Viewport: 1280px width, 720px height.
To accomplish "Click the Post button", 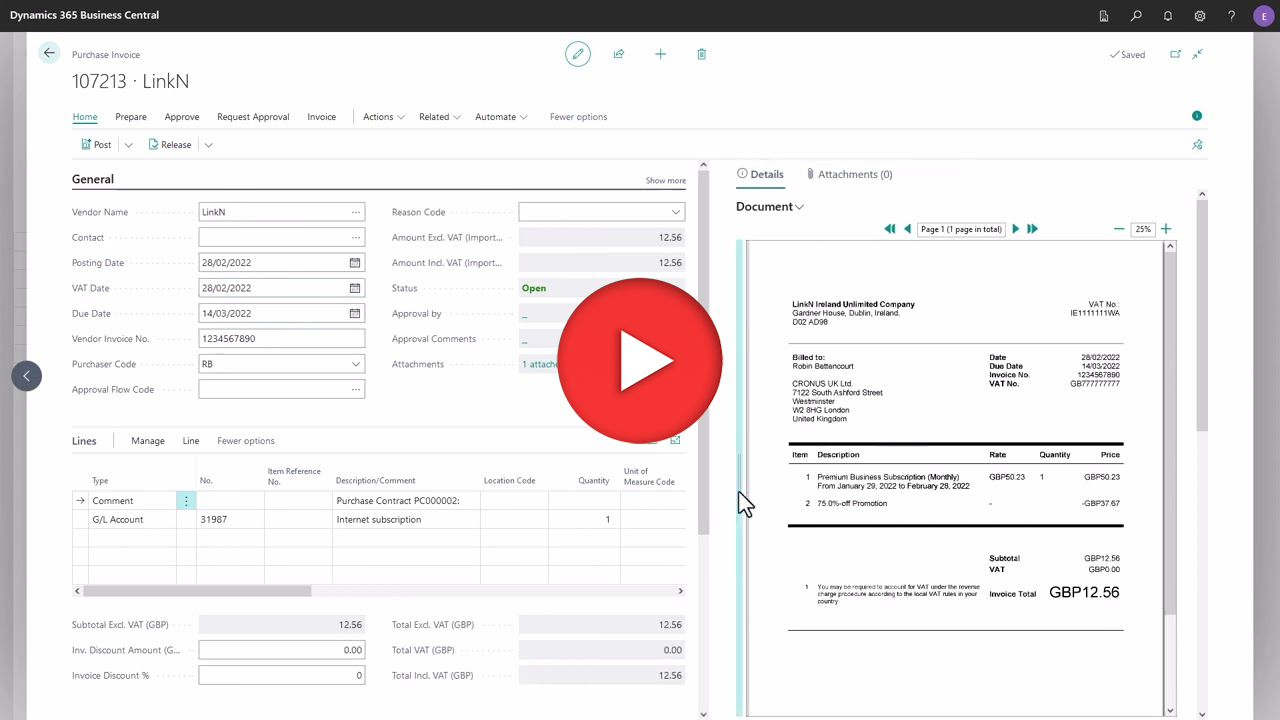I will tap(96, 145).
